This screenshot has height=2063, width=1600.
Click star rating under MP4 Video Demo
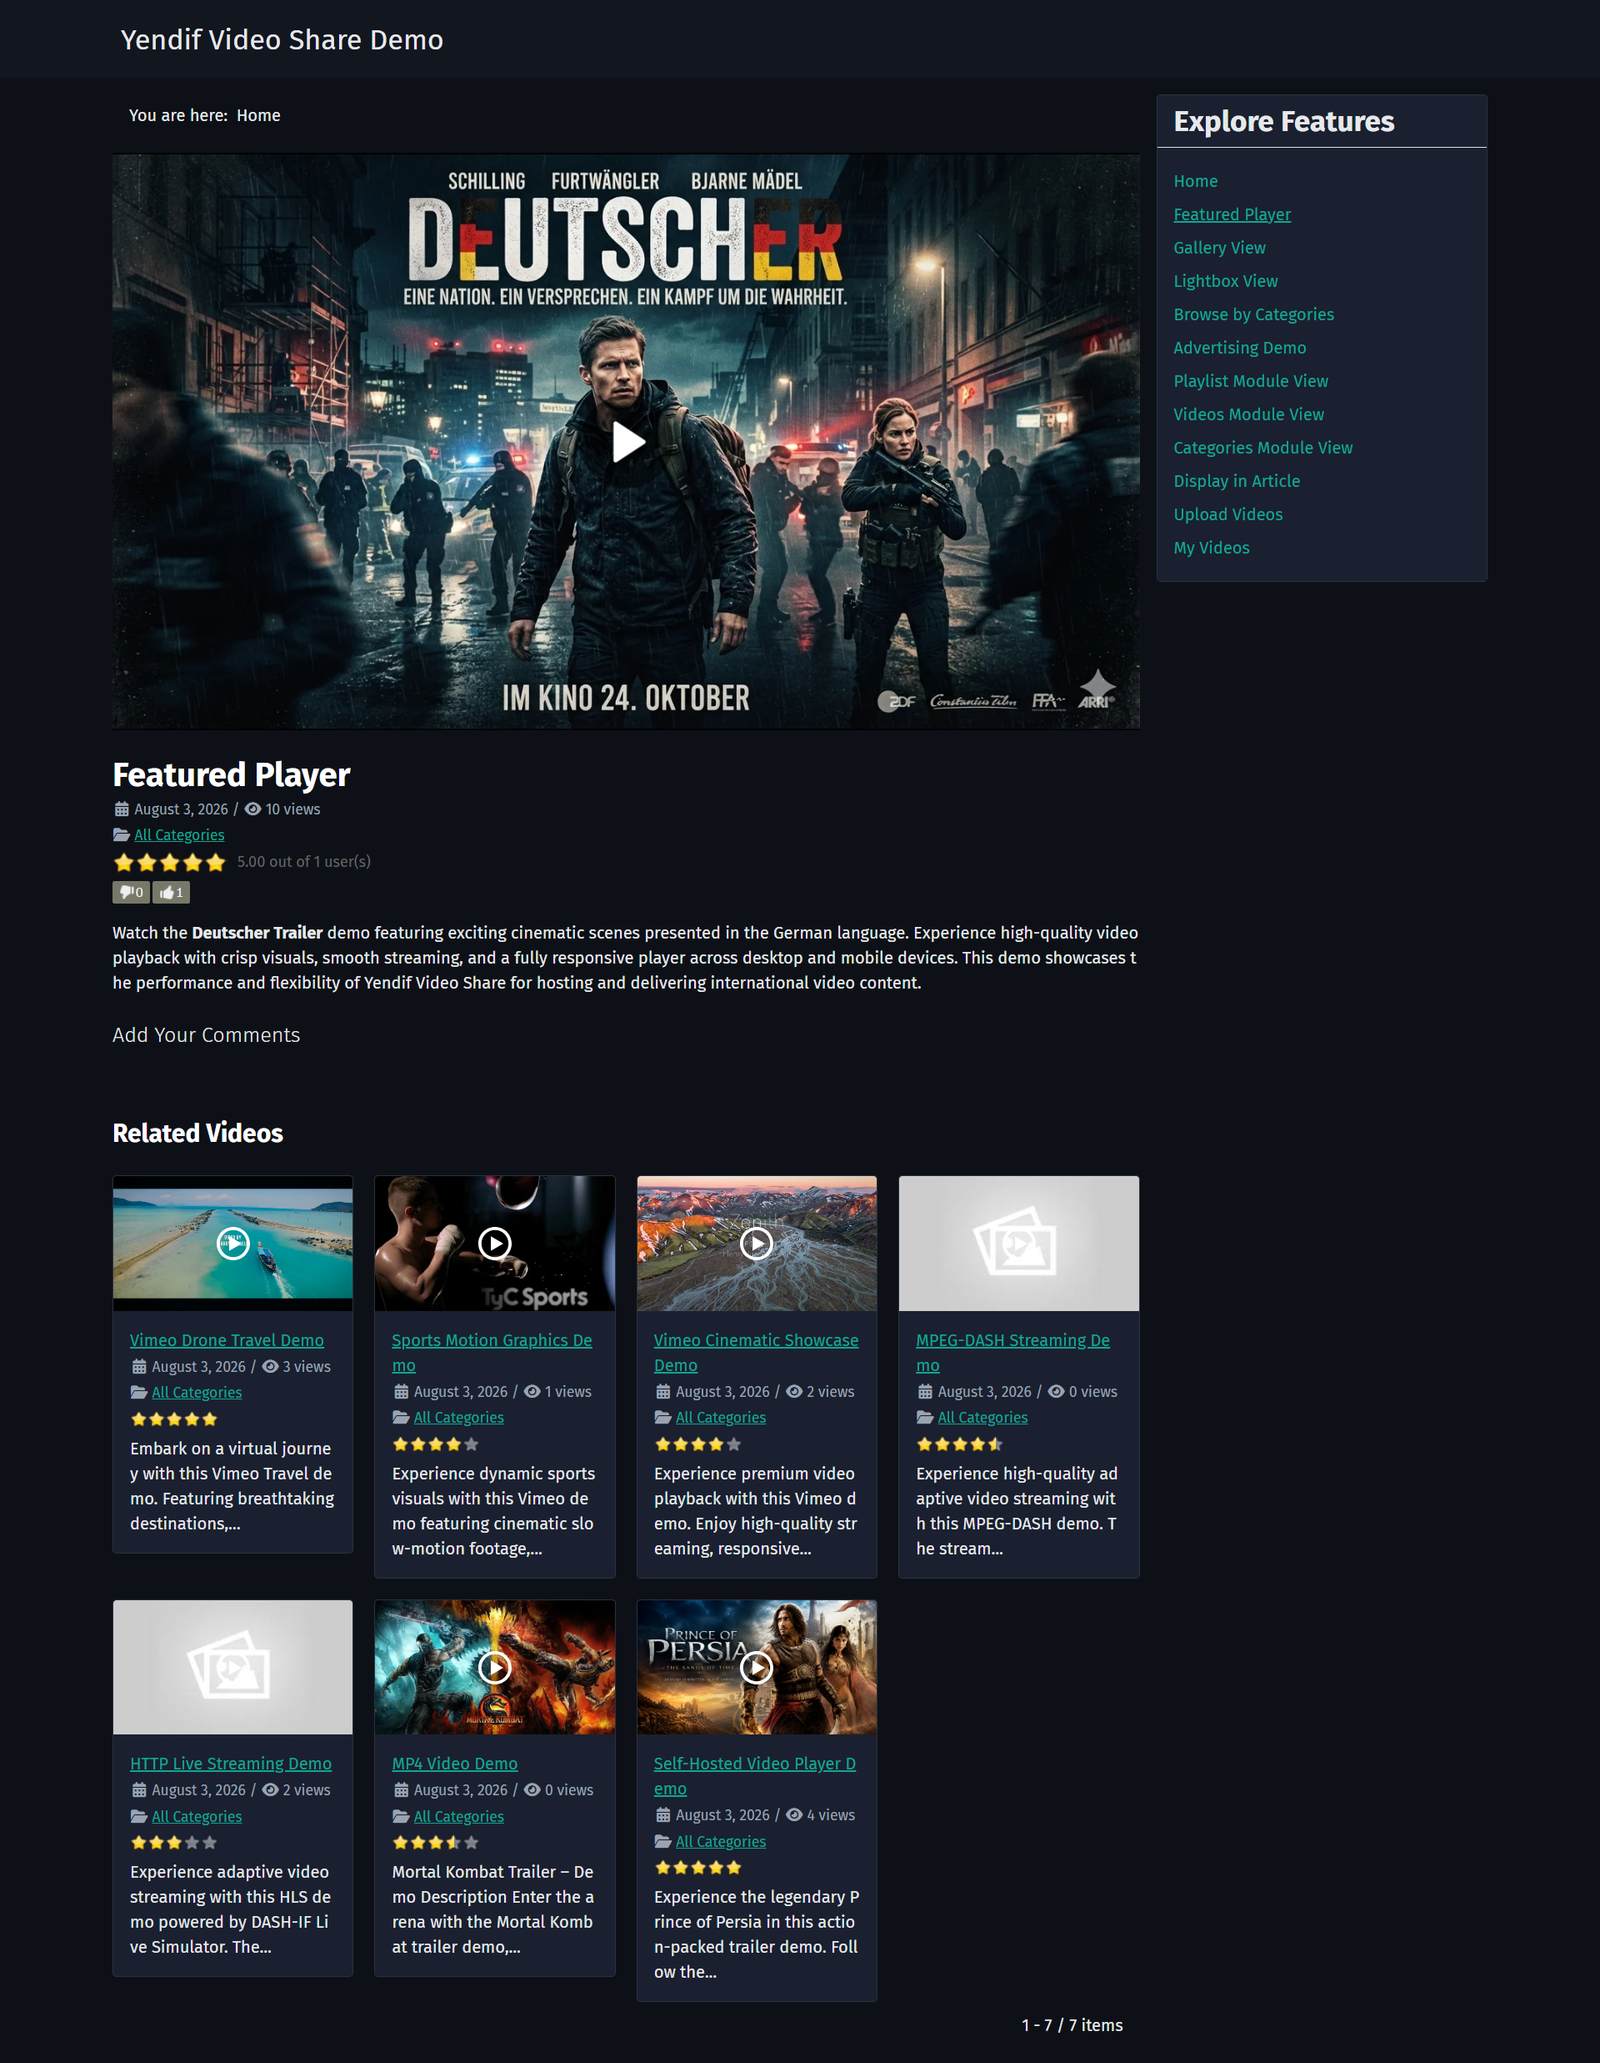(436, 1842)
